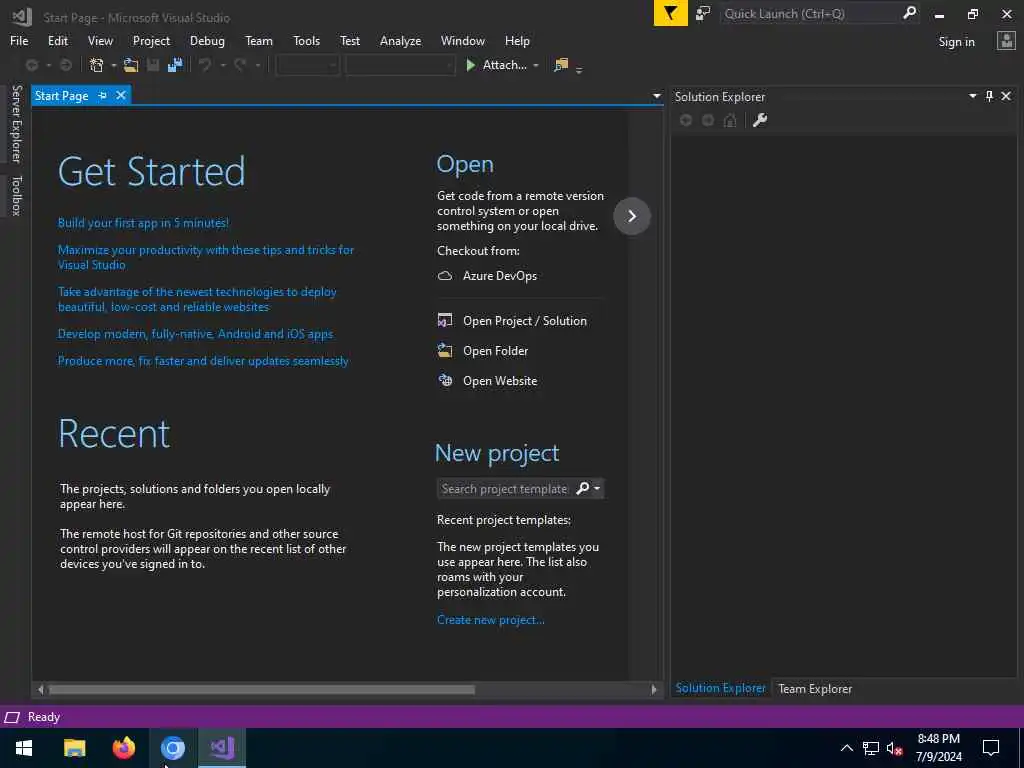1024x768 pixels.
Task: Toggle pin on the Start Page tab
Action: 103,95
